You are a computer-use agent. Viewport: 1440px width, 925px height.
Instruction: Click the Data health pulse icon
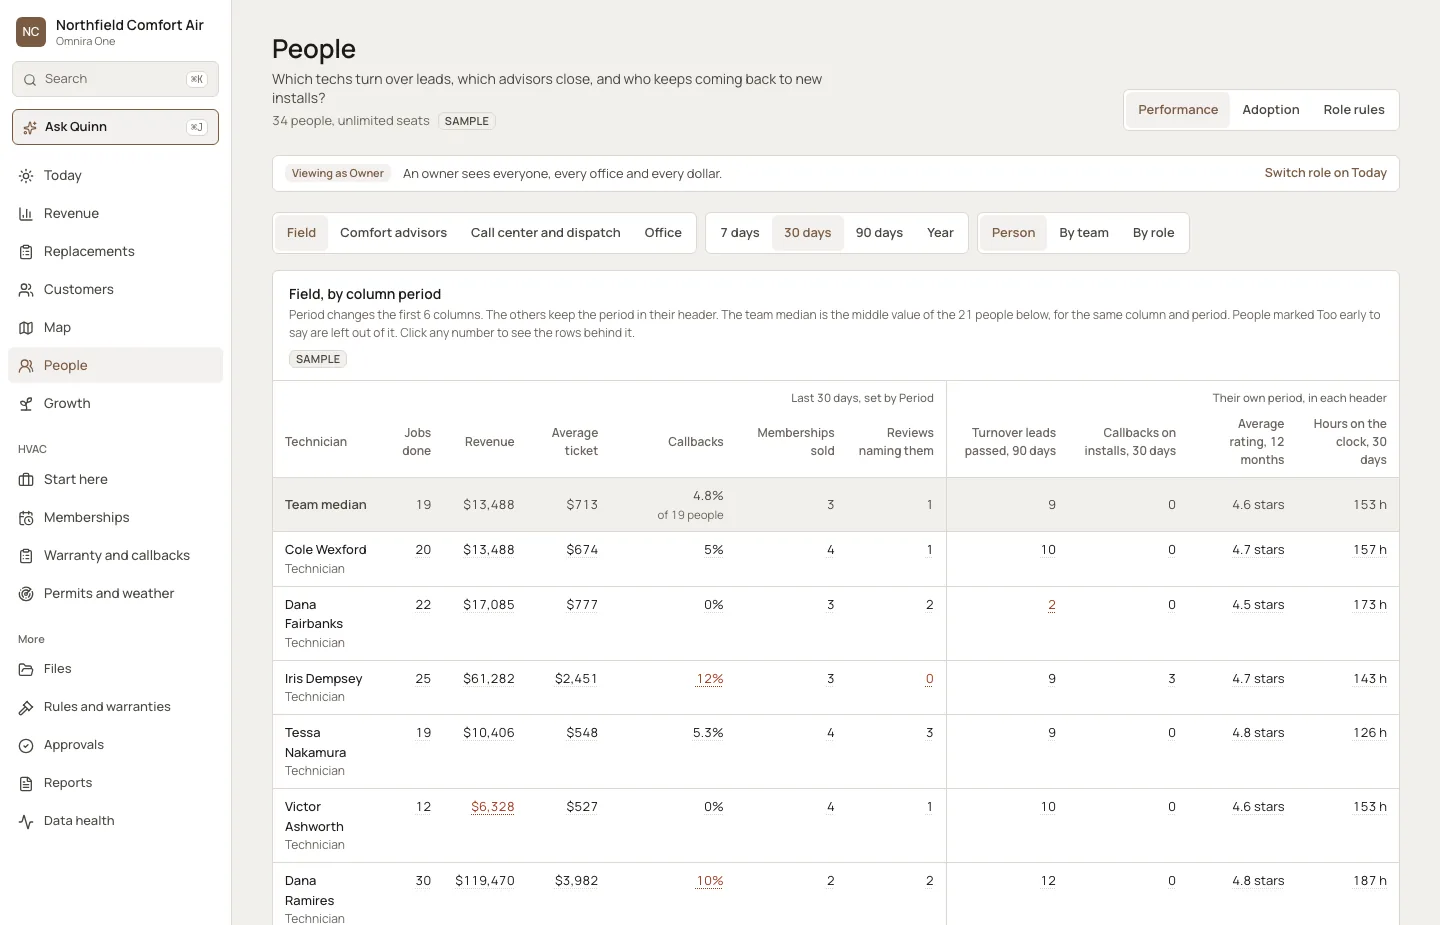(26, 821)
